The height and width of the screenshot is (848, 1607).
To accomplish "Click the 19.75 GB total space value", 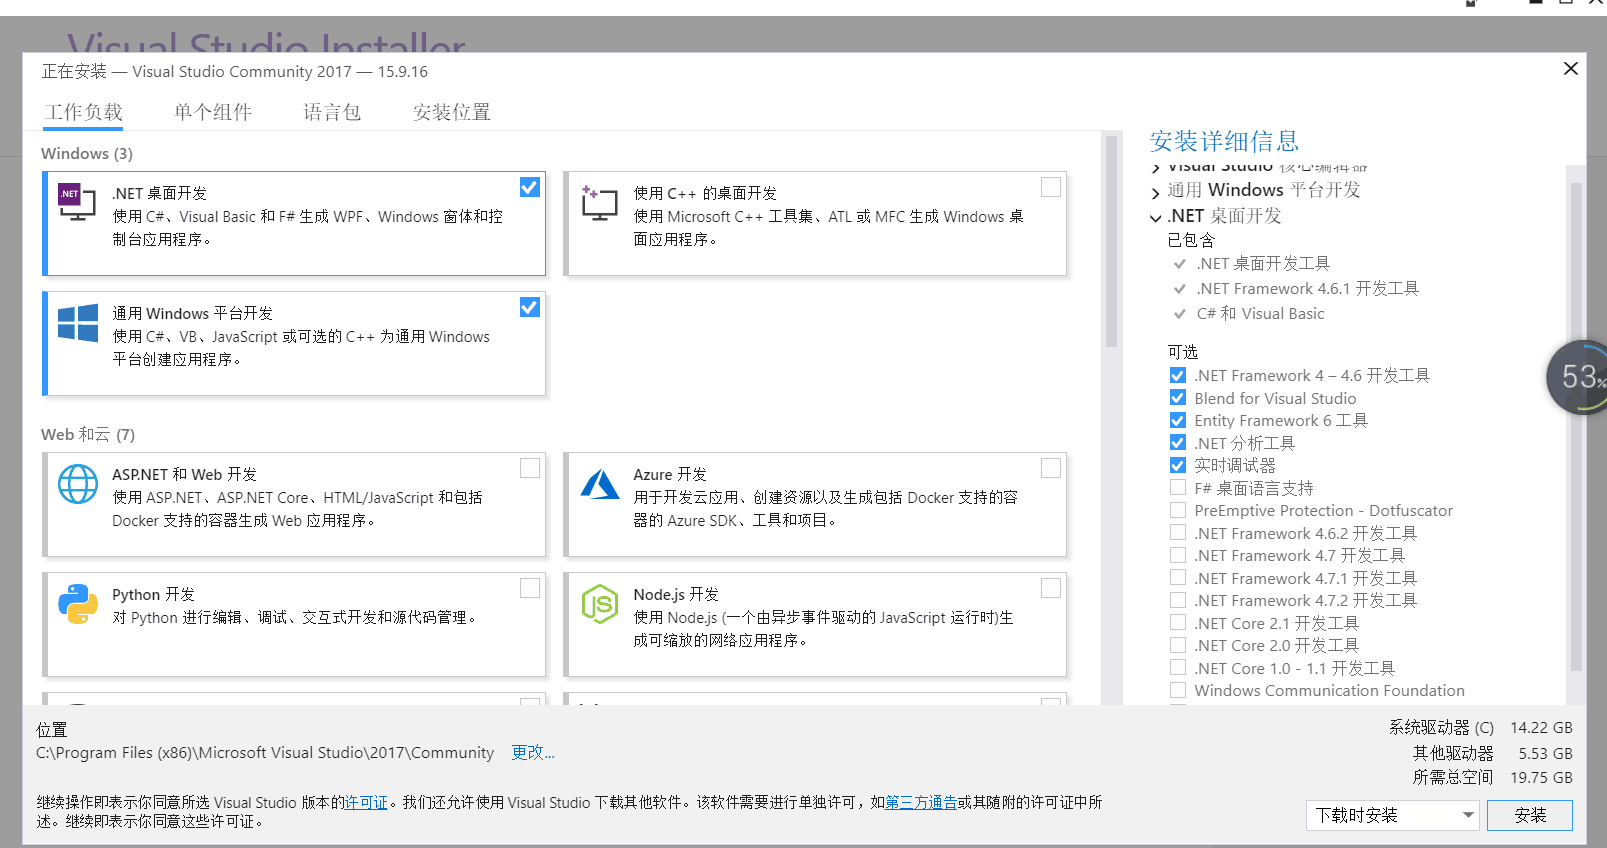I will (x=1541, y=777).
